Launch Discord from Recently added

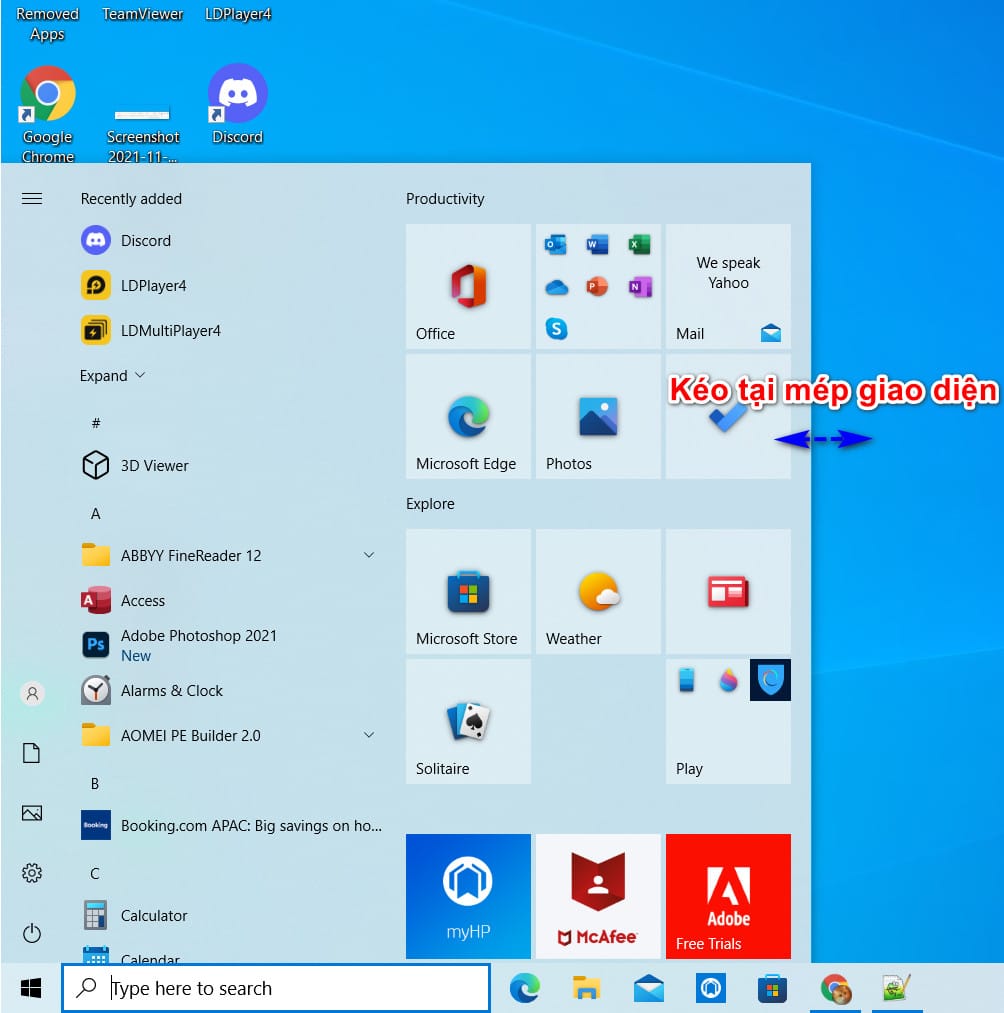point(233,240)
